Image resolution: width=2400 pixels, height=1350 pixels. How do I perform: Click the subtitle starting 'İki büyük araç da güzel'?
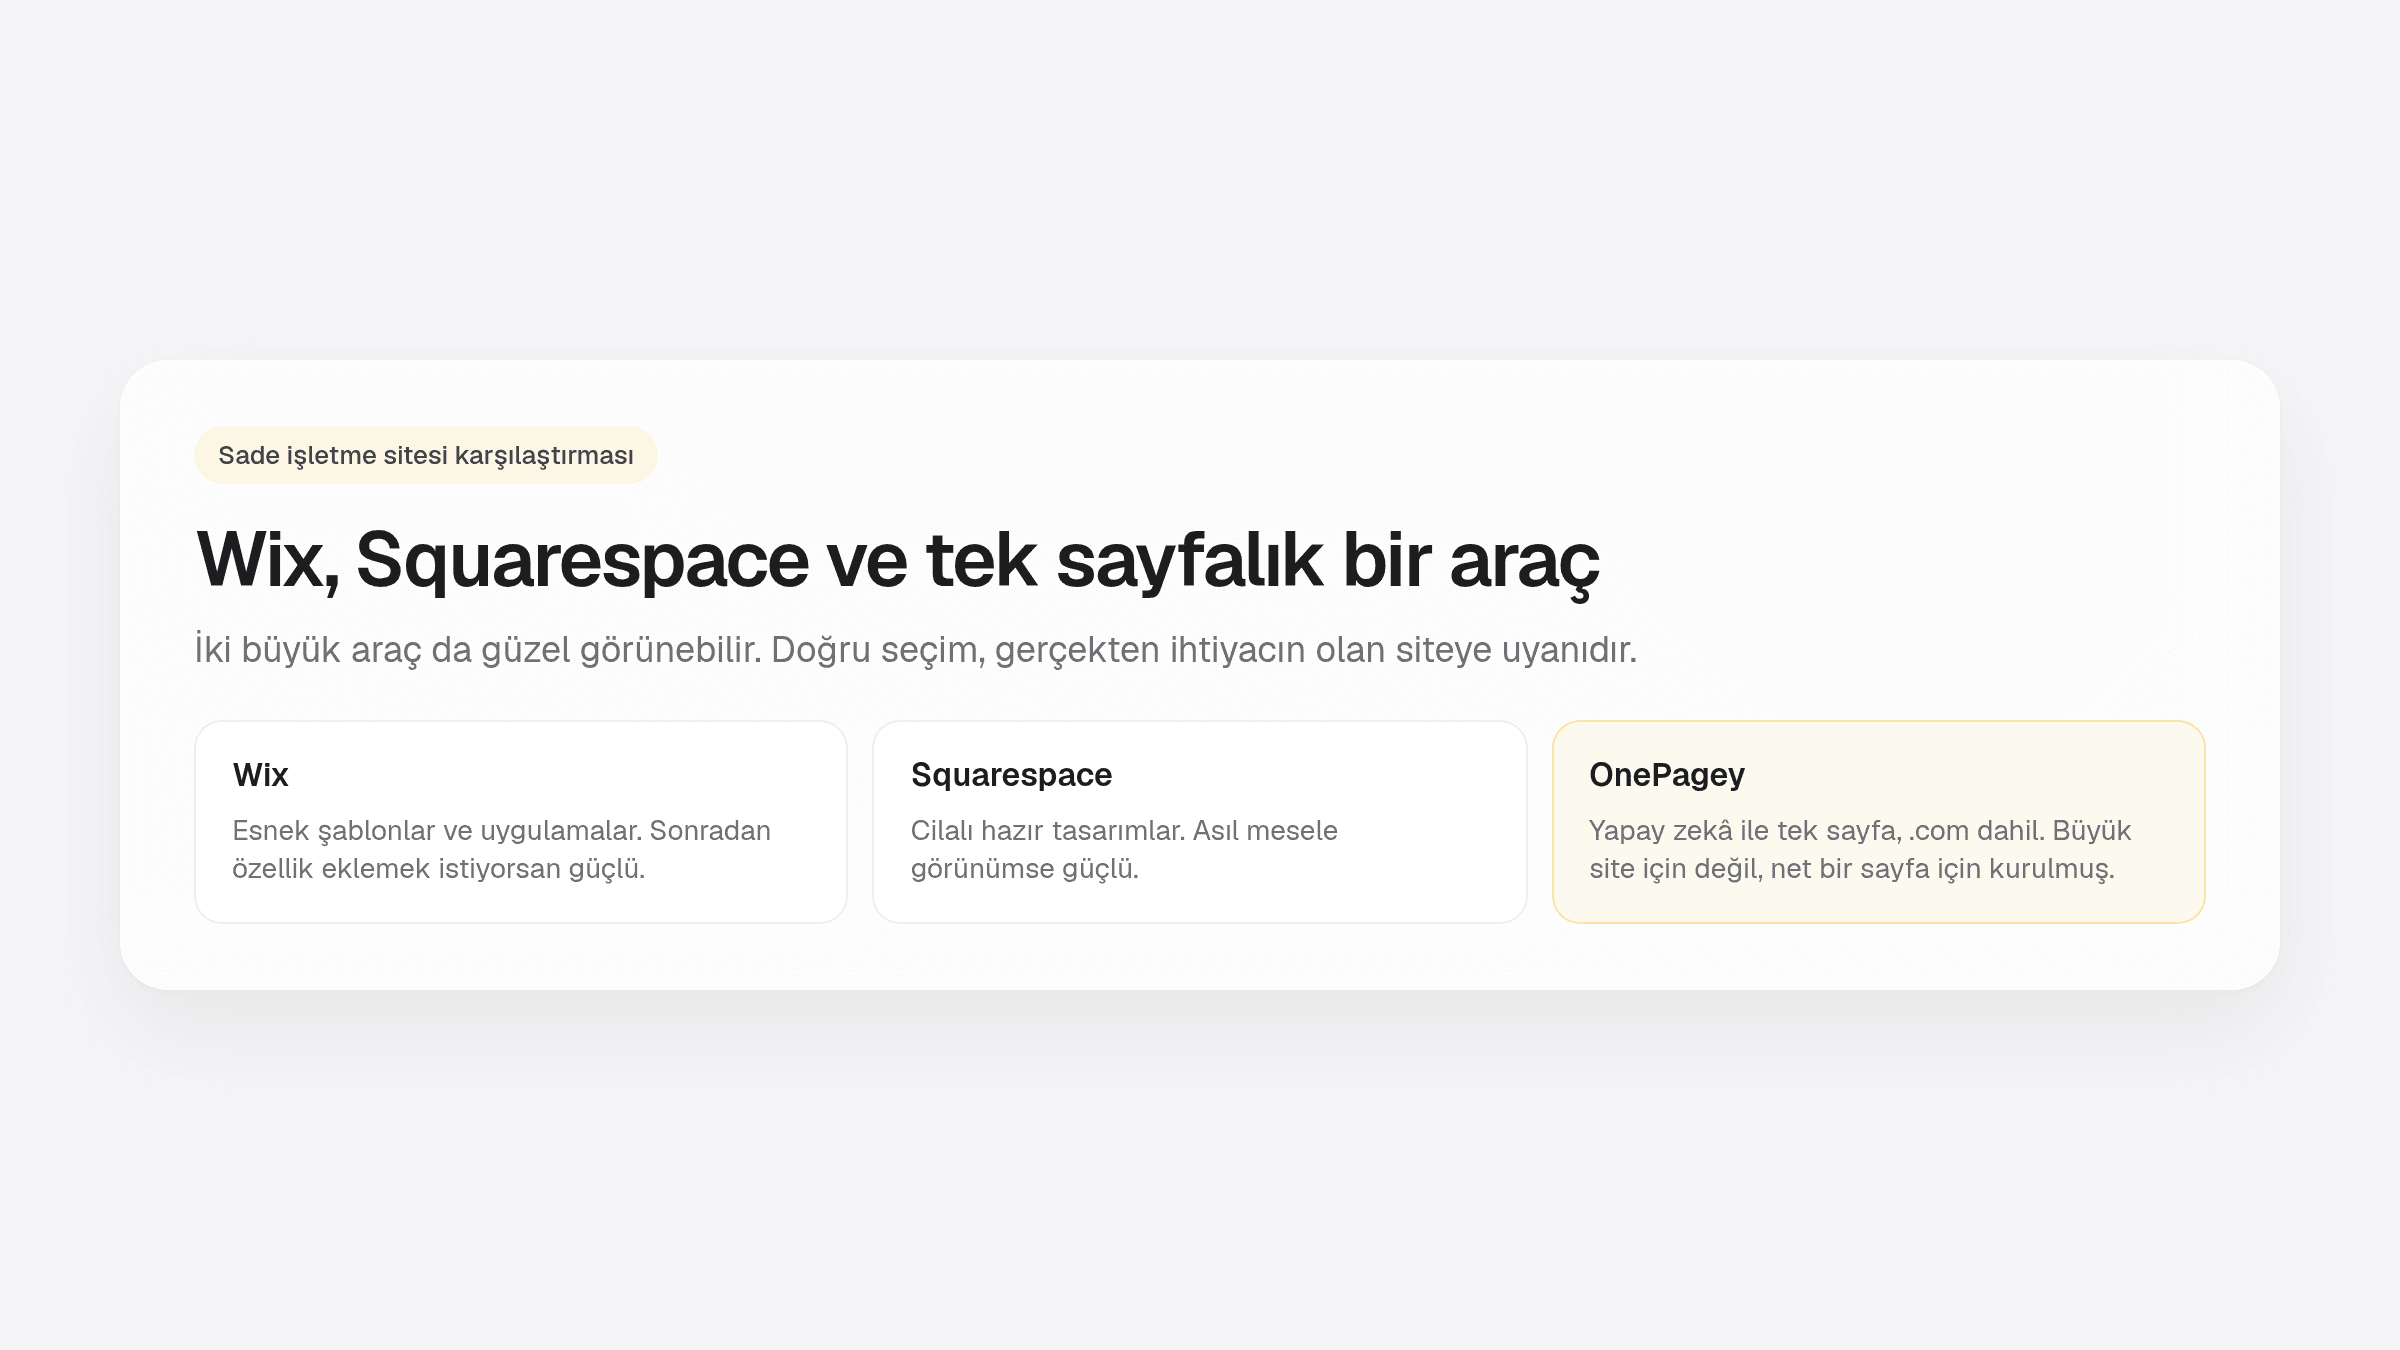(916, 650)
